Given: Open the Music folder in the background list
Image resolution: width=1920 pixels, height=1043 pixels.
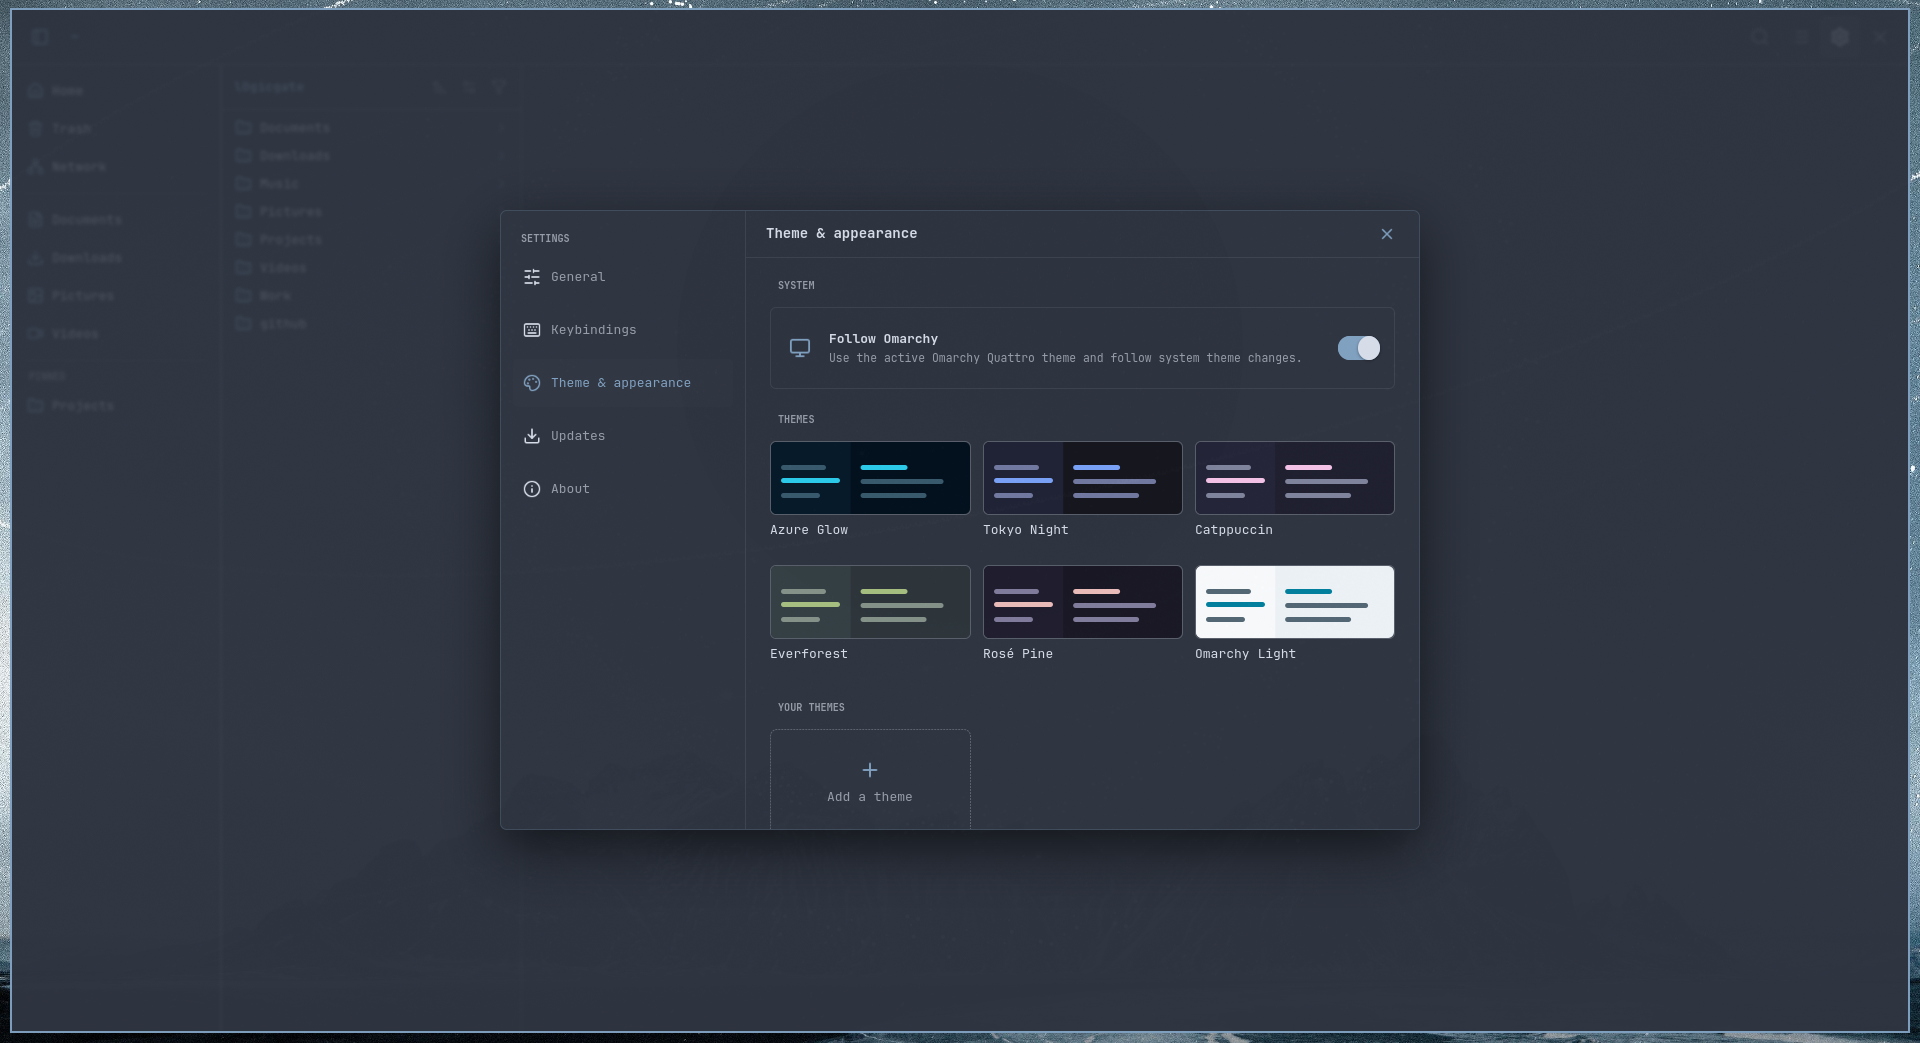Looking at the screenshot, I should coord(370,184).
